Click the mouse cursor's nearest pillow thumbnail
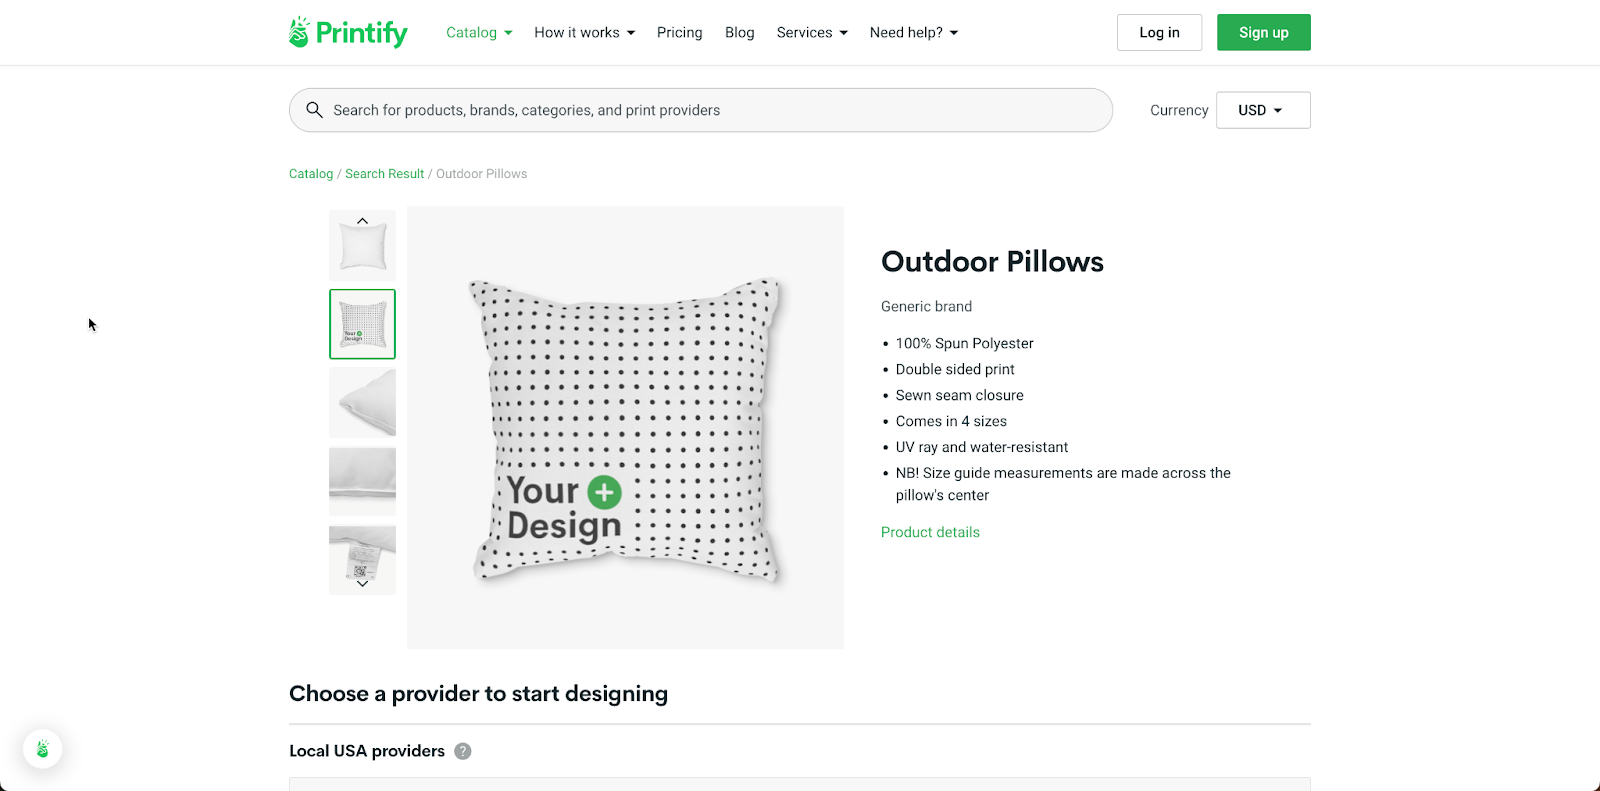The width and height of the screenshot is (1600, 791). [362, 324]
